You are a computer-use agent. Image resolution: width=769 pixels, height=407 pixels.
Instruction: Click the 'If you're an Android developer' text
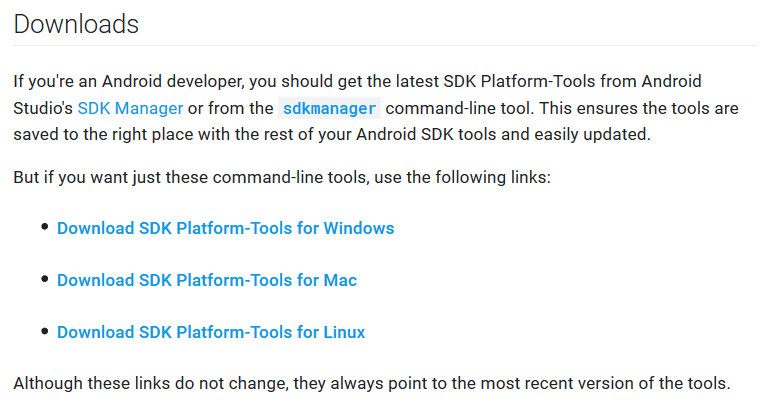(x=128, y=81)
